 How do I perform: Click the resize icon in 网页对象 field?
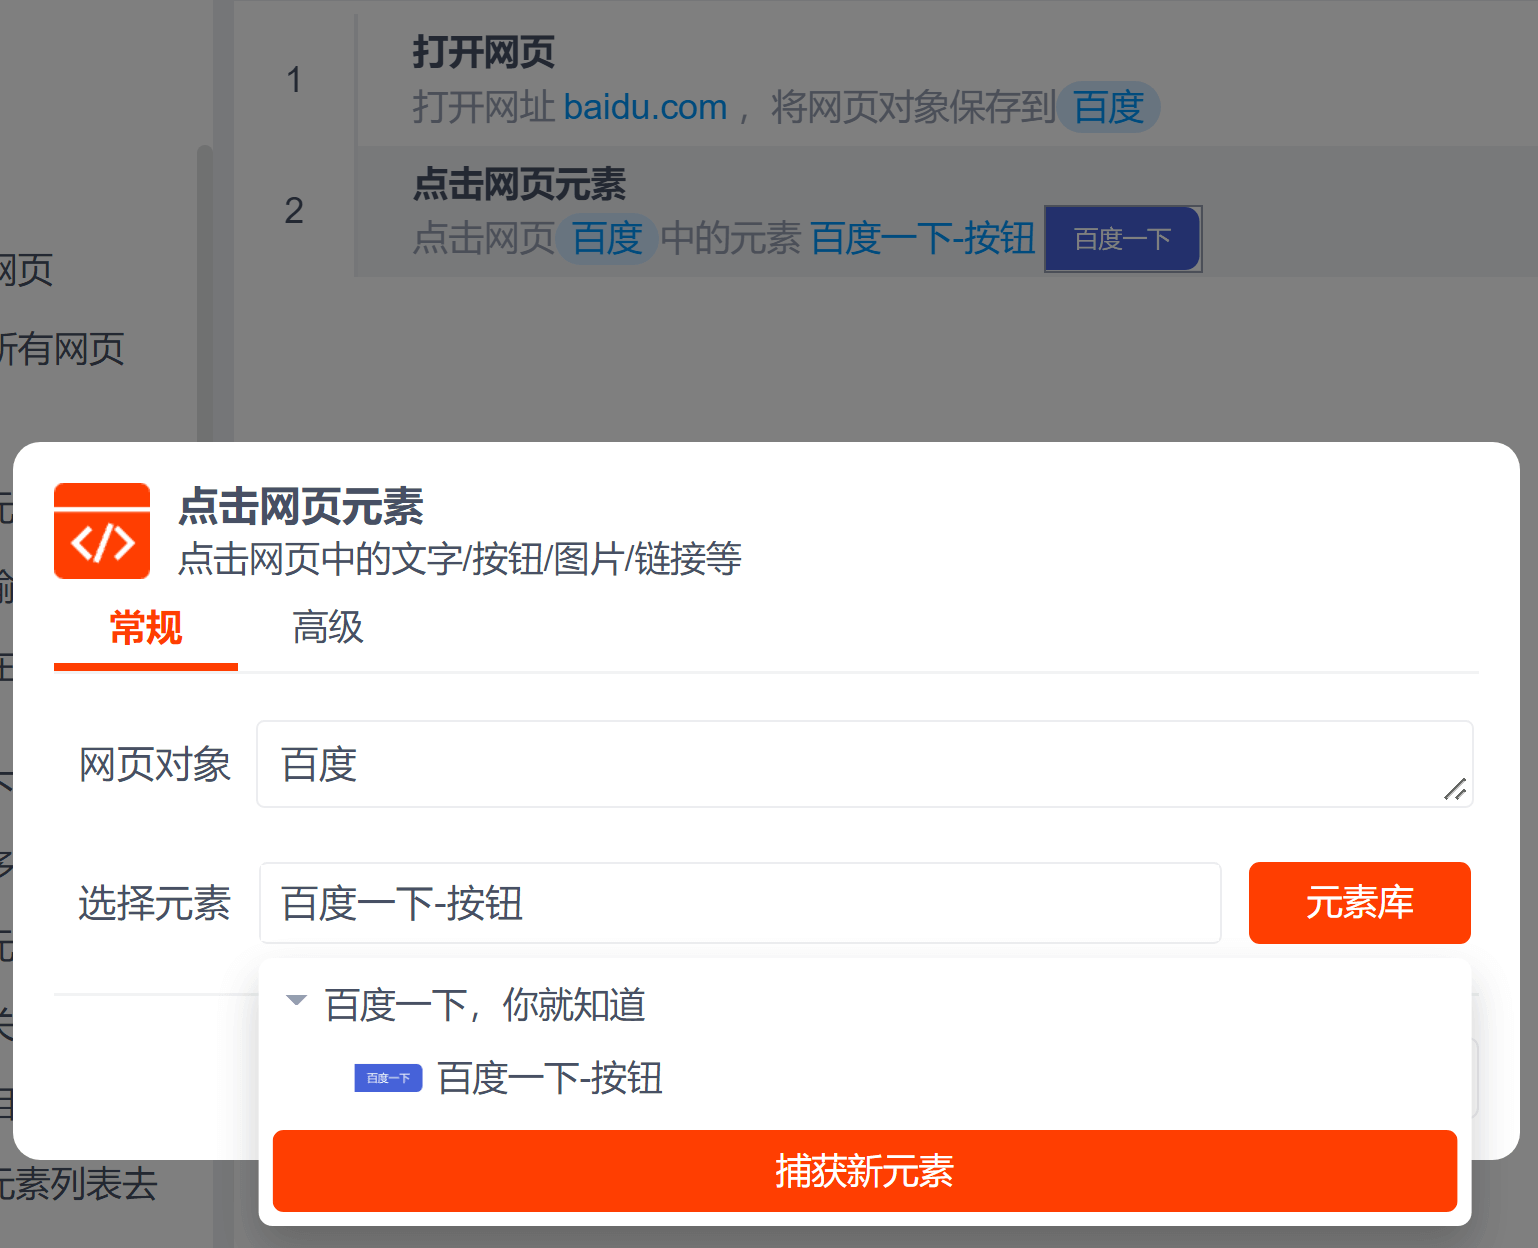tap(1455, 789)
